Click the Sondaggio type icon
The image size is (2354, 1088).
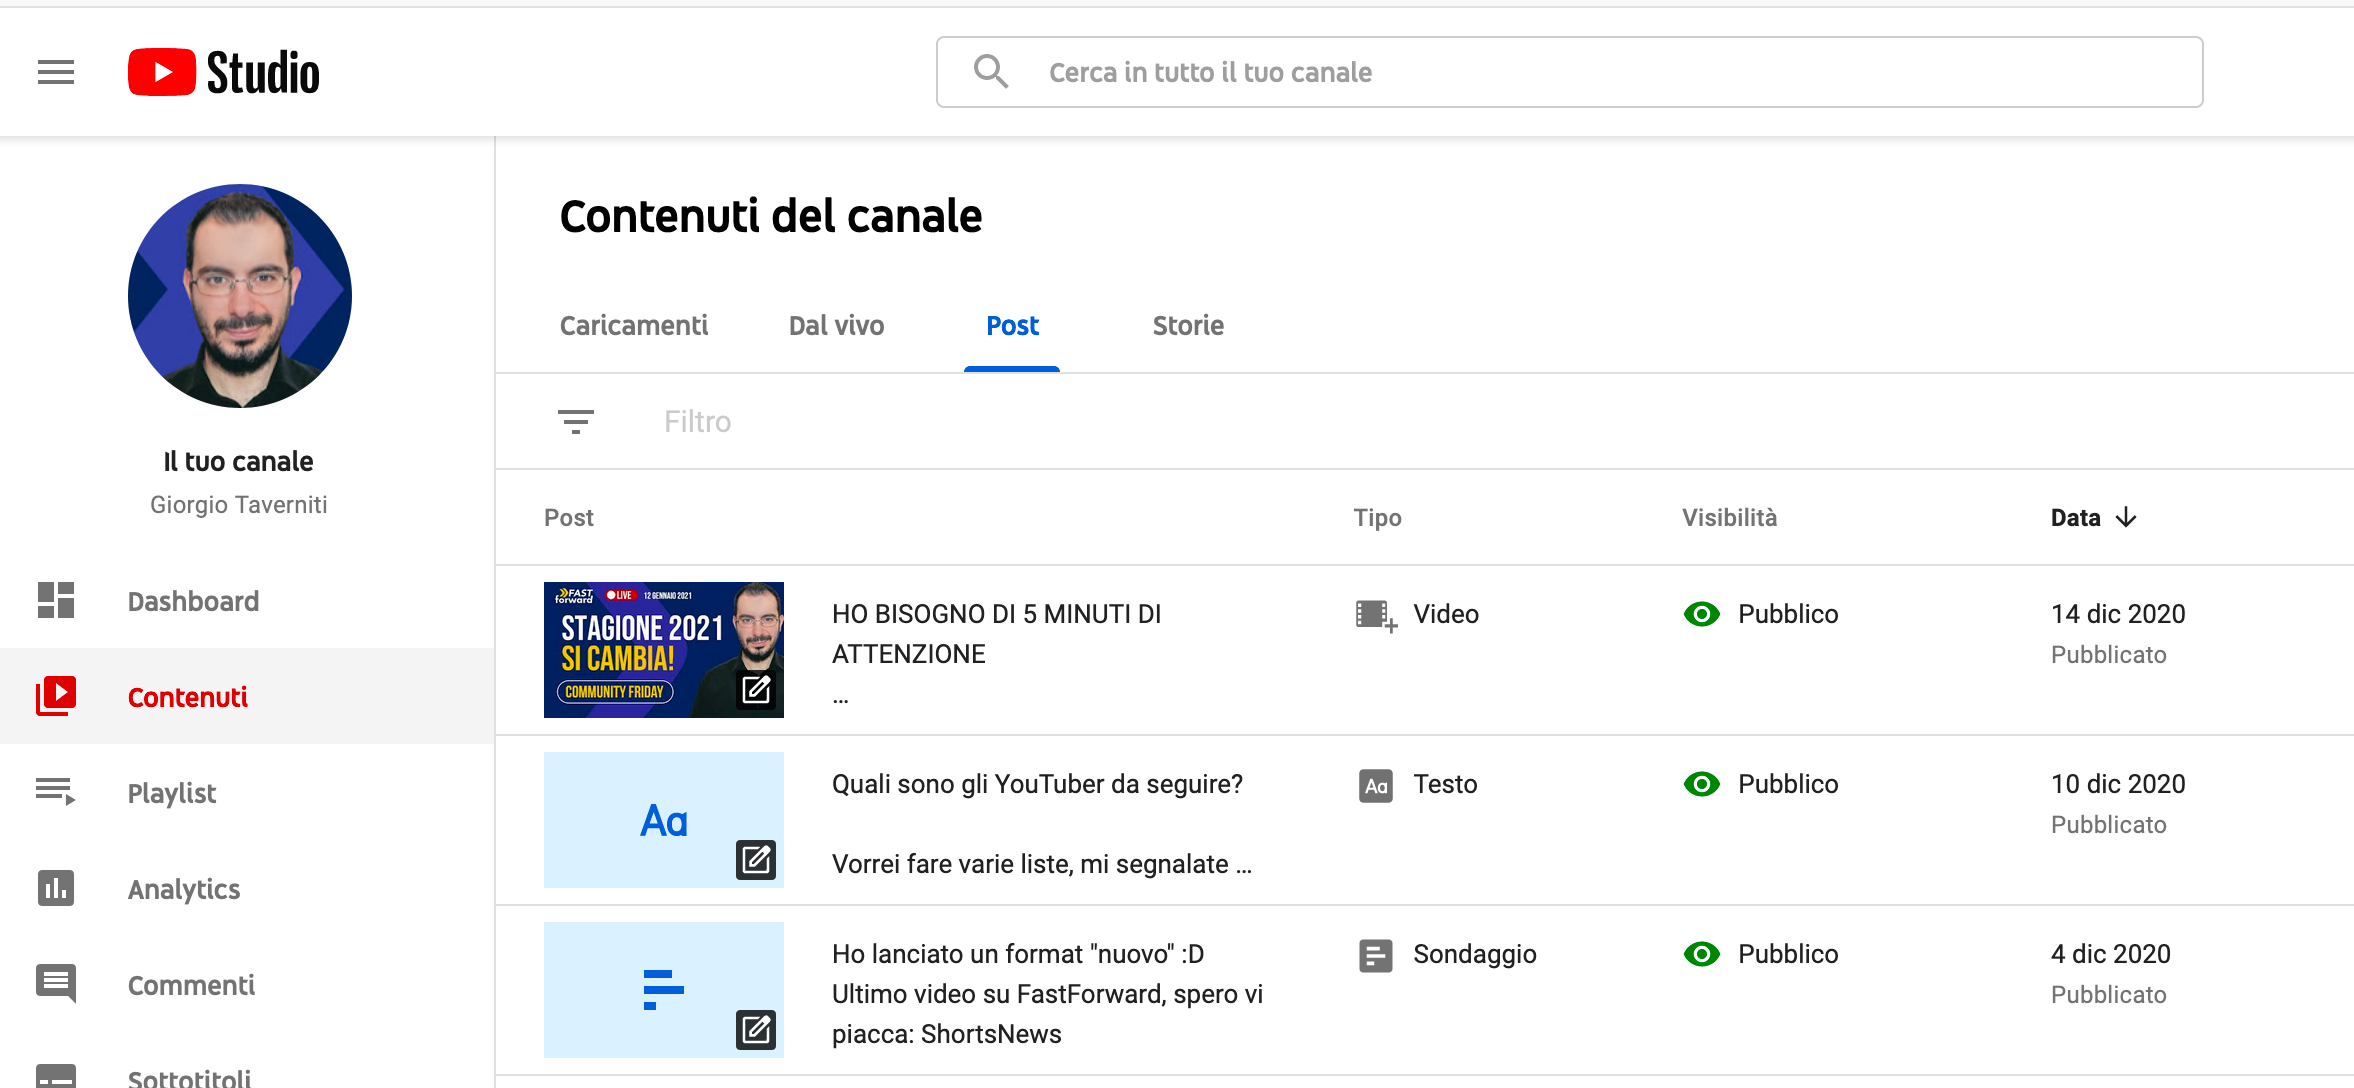click(1376, 955)
